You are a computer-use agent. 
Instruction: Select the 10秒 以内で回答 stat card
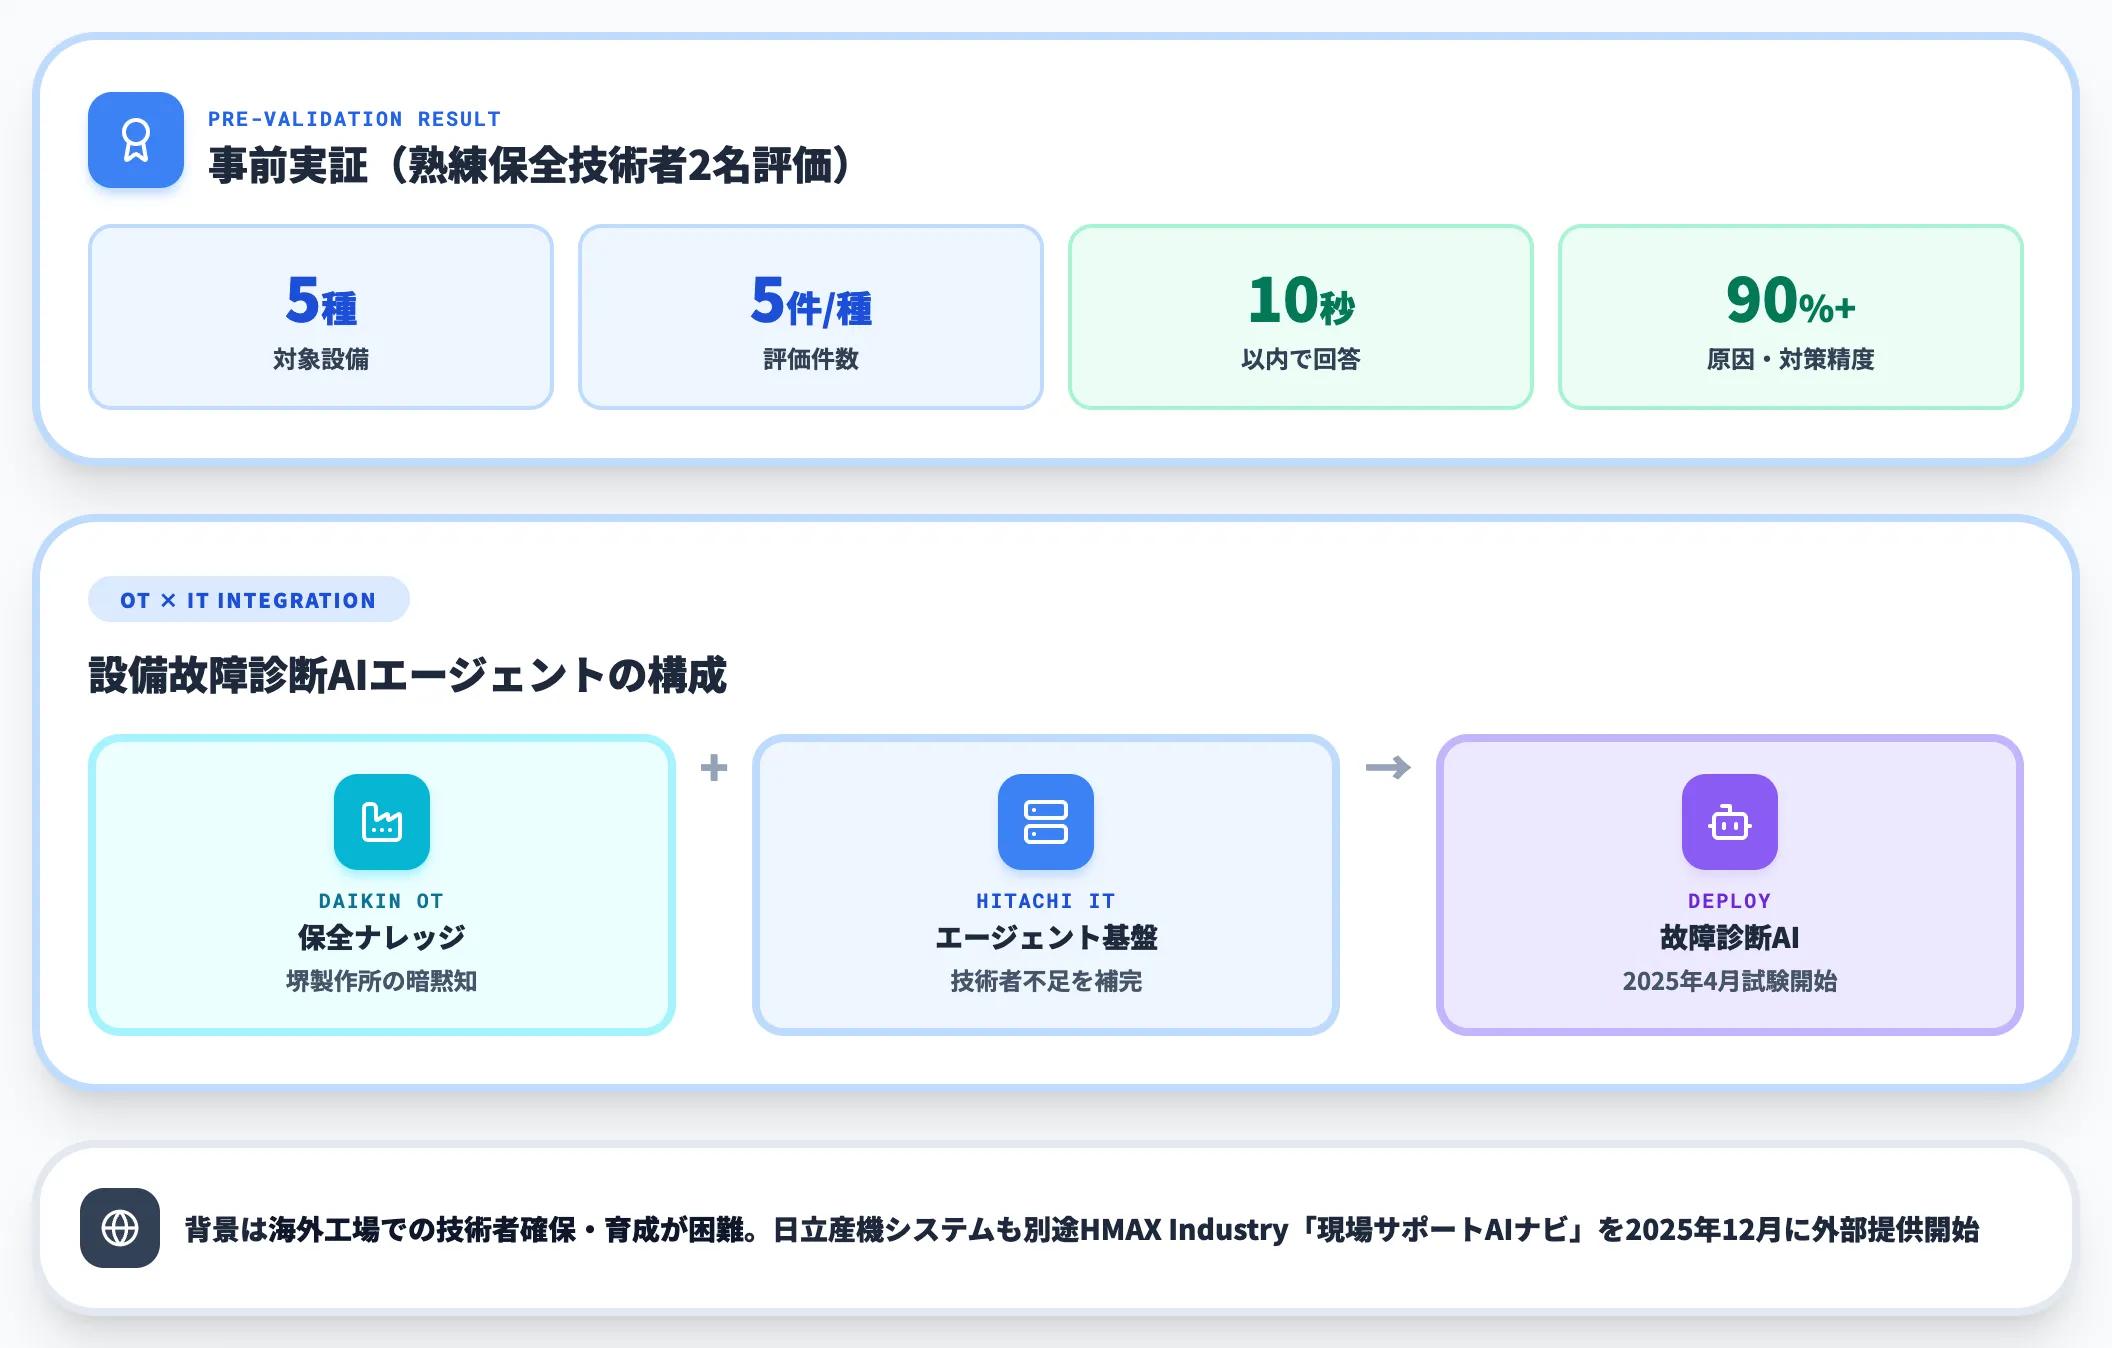[1301, 317]
